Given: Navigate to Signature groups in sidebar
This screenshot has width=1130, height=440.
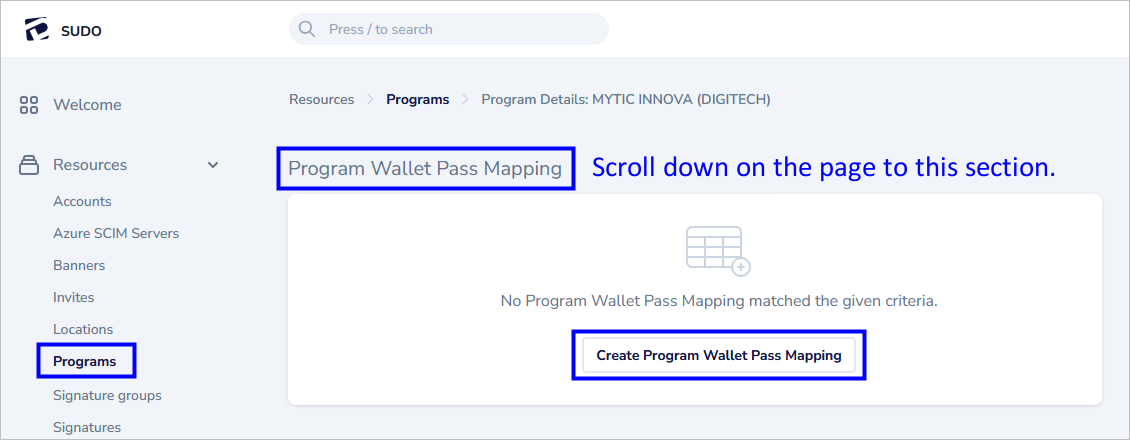Looking at the screenshot, I should tap(107, 395).
